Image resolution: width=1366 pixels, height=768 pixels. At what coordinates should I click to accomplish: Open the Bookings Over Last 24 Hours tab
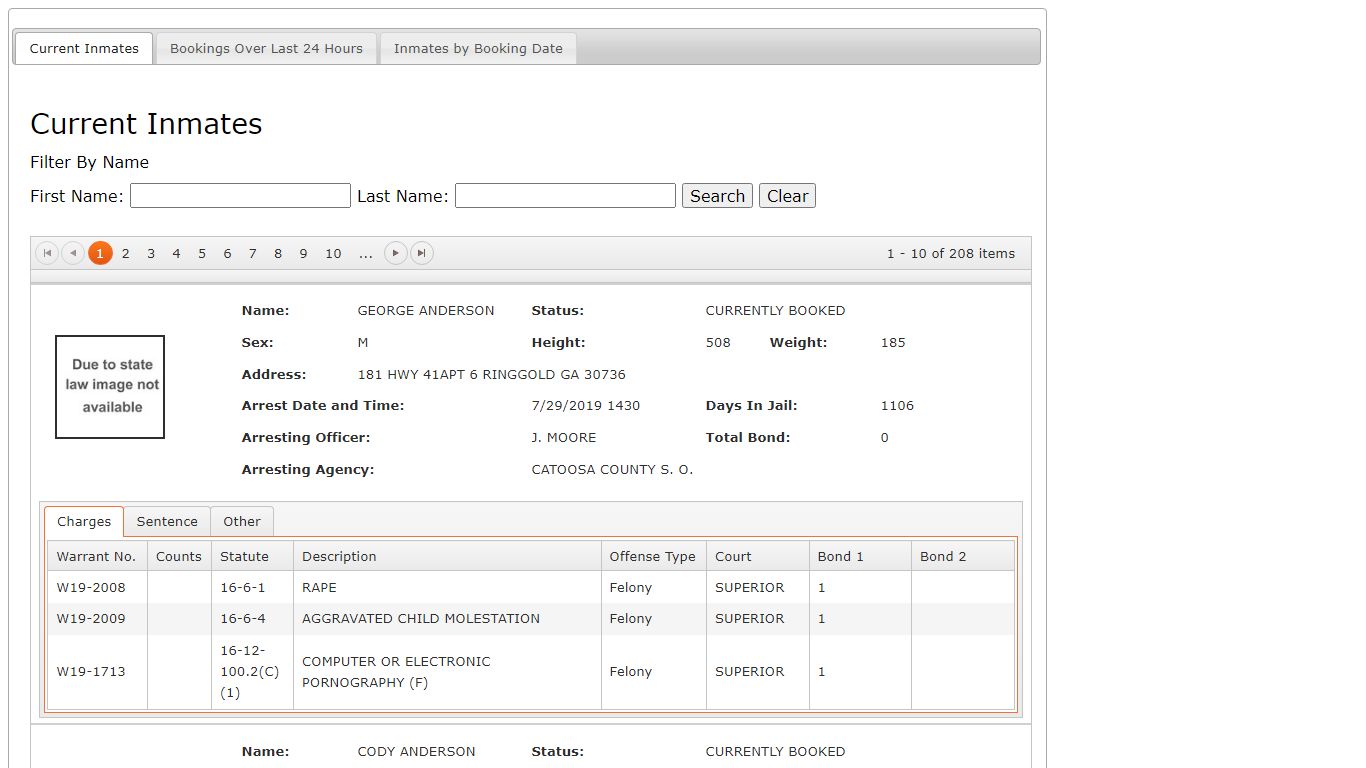coord(266,48)
